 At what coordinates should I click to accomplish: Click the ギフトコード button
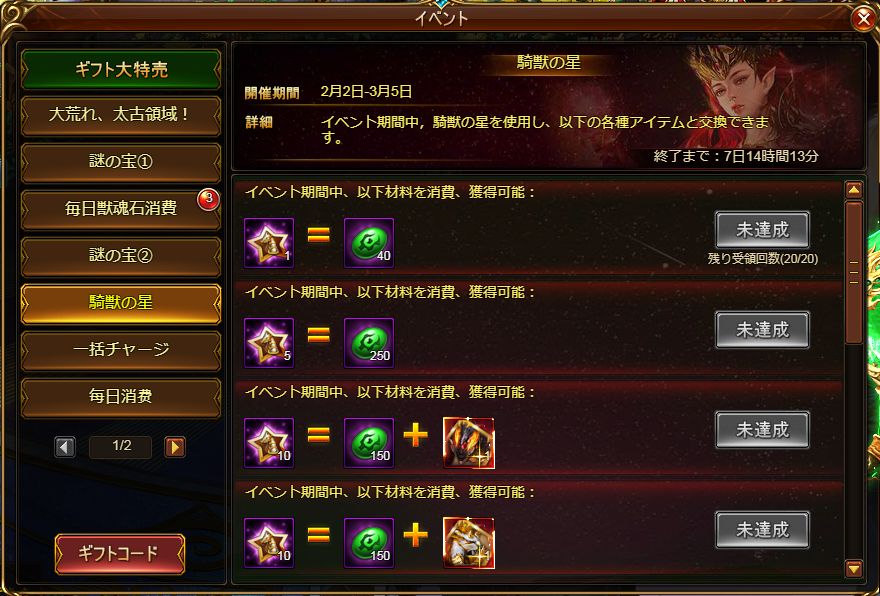pos(120,554)
